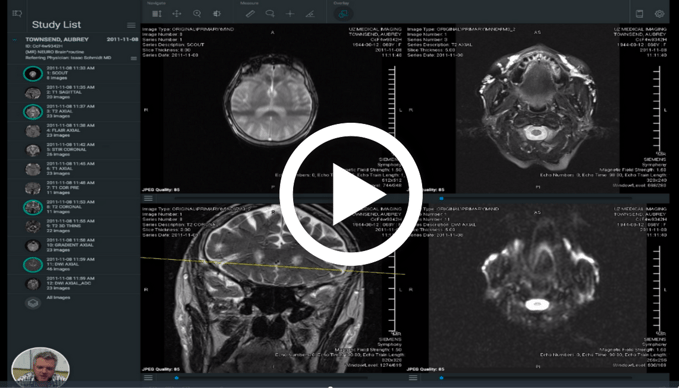The height and width of the screenshot is (388, 679).
Task: Select the 12: DWI AXIAL_ADC series thumbnail
Action: point(33,284)
